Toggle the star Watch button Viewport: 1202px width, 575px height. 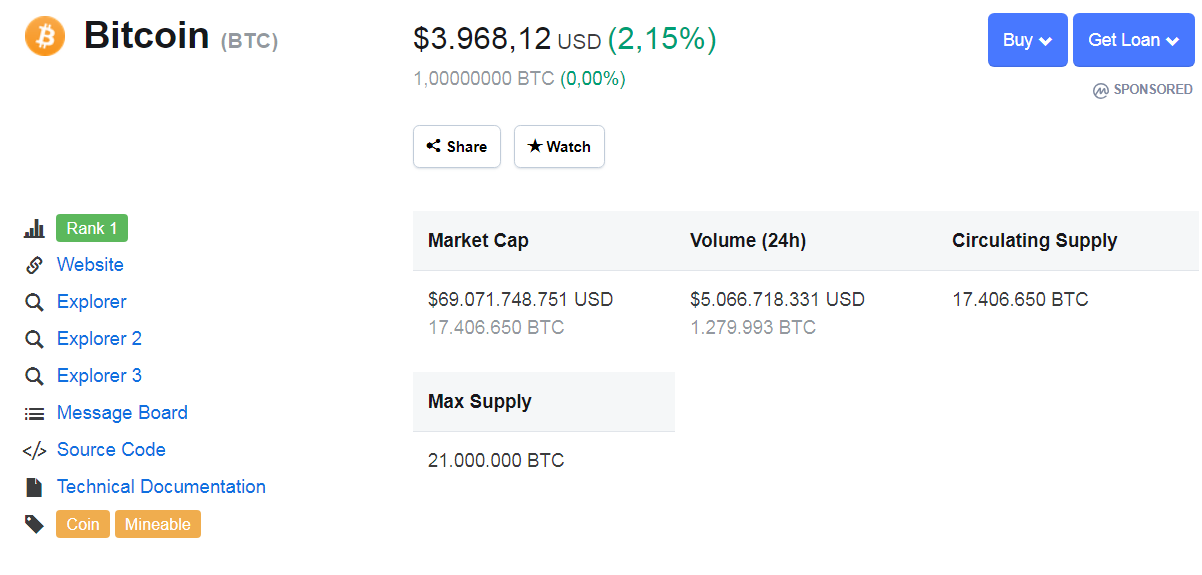(559, 146)
